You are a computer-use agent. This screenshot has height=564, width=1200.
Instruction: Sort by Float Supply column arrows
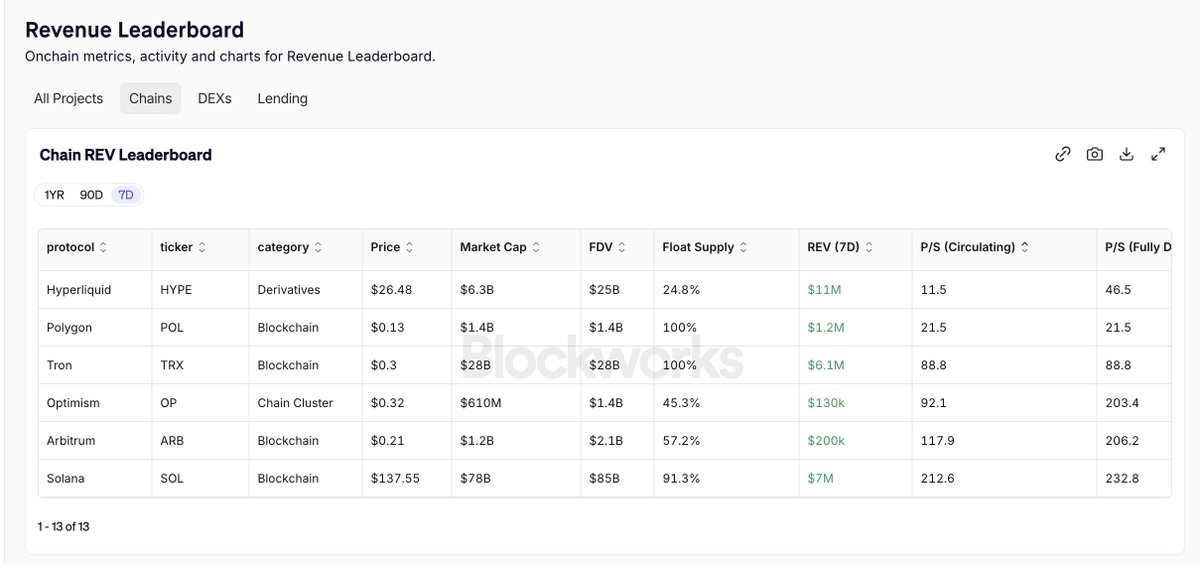coord(744,247)
